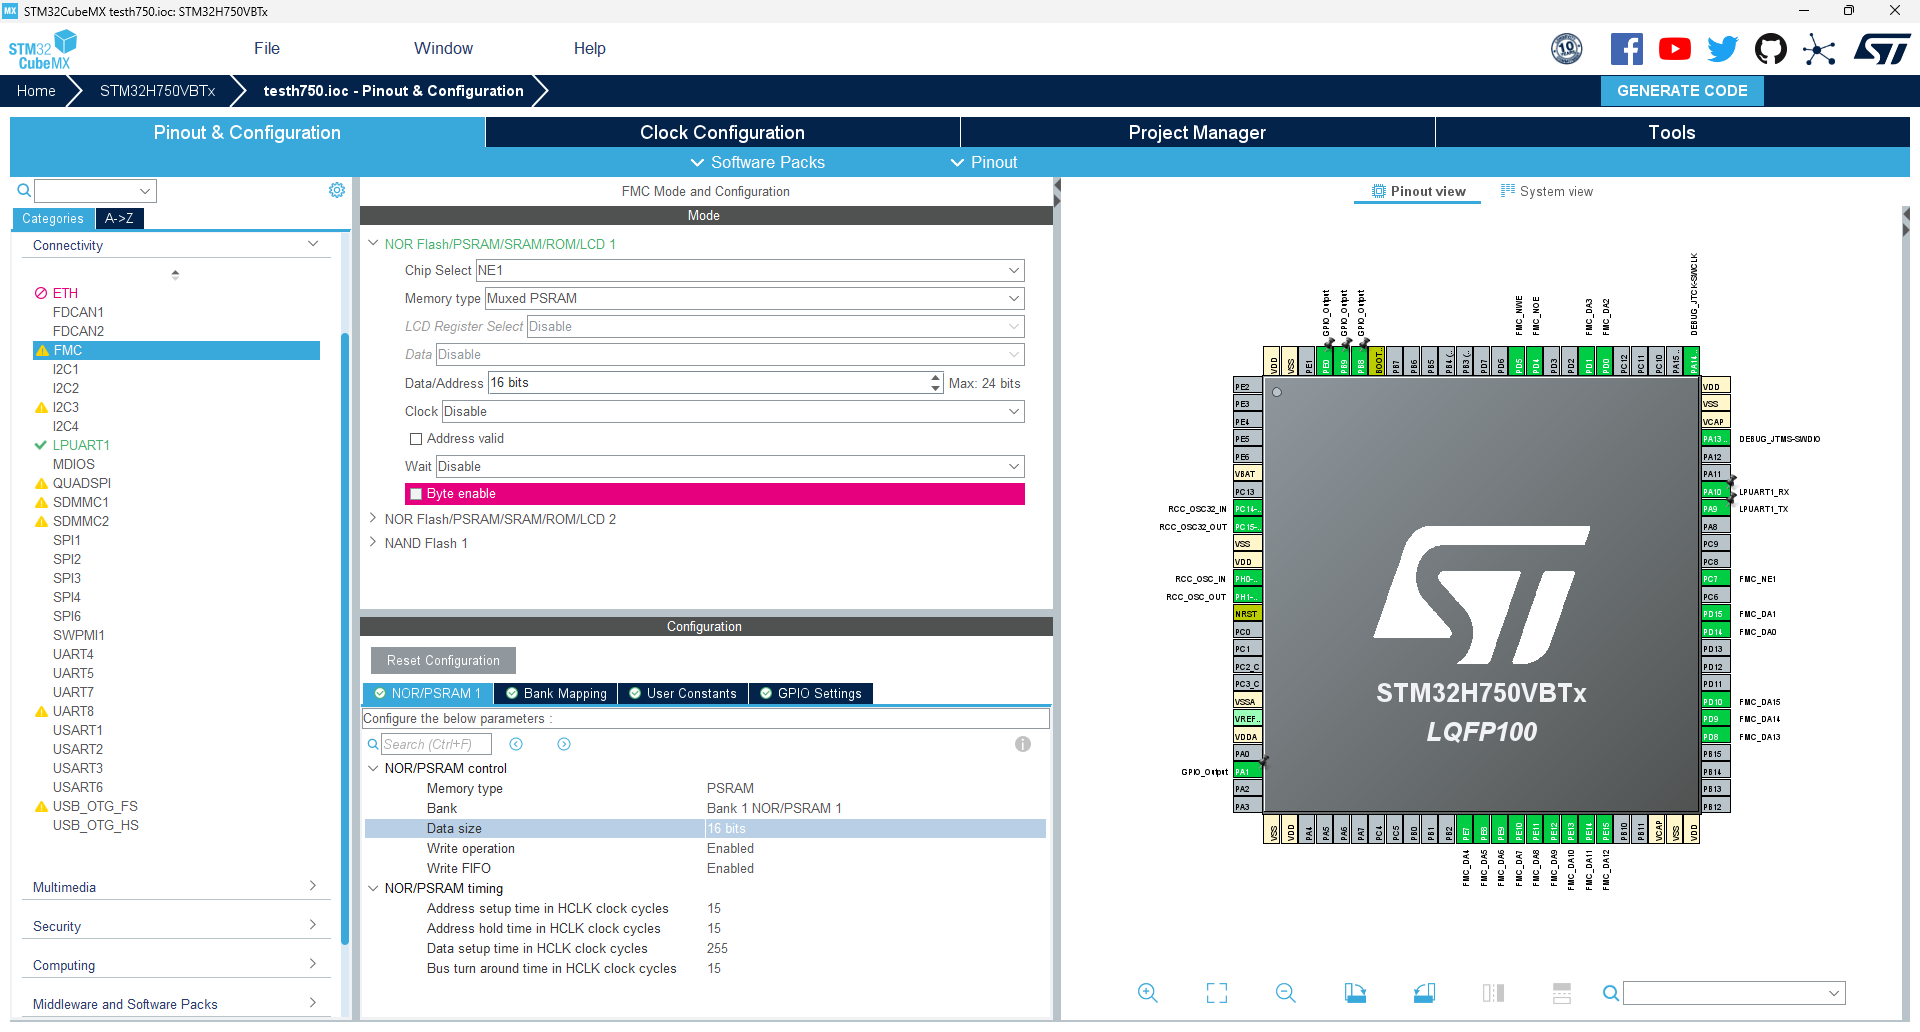Rotate the chip counter-clockwise
The width and height of the screenshot is (1920, 1032).
[1424, 993]
